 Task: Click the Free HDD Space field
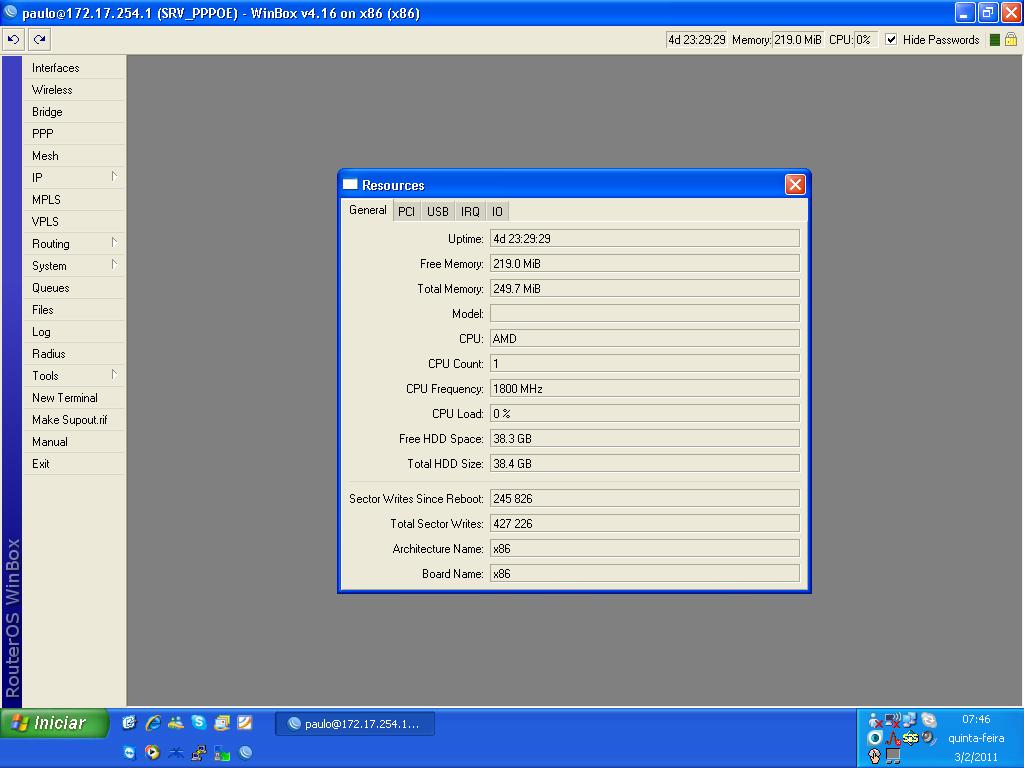tap(645, 439)
